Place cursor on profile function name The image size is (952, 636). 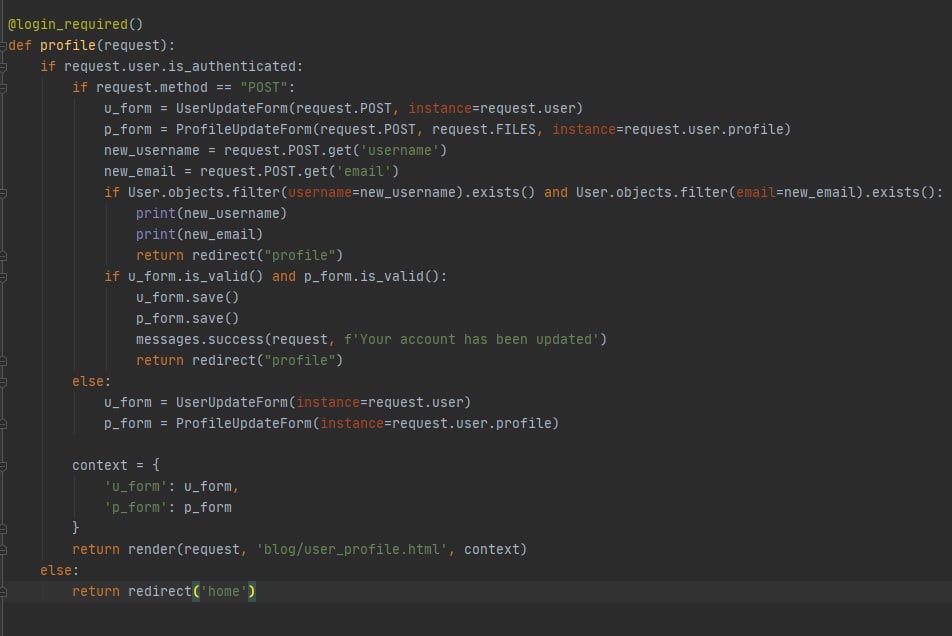point(68,46)
